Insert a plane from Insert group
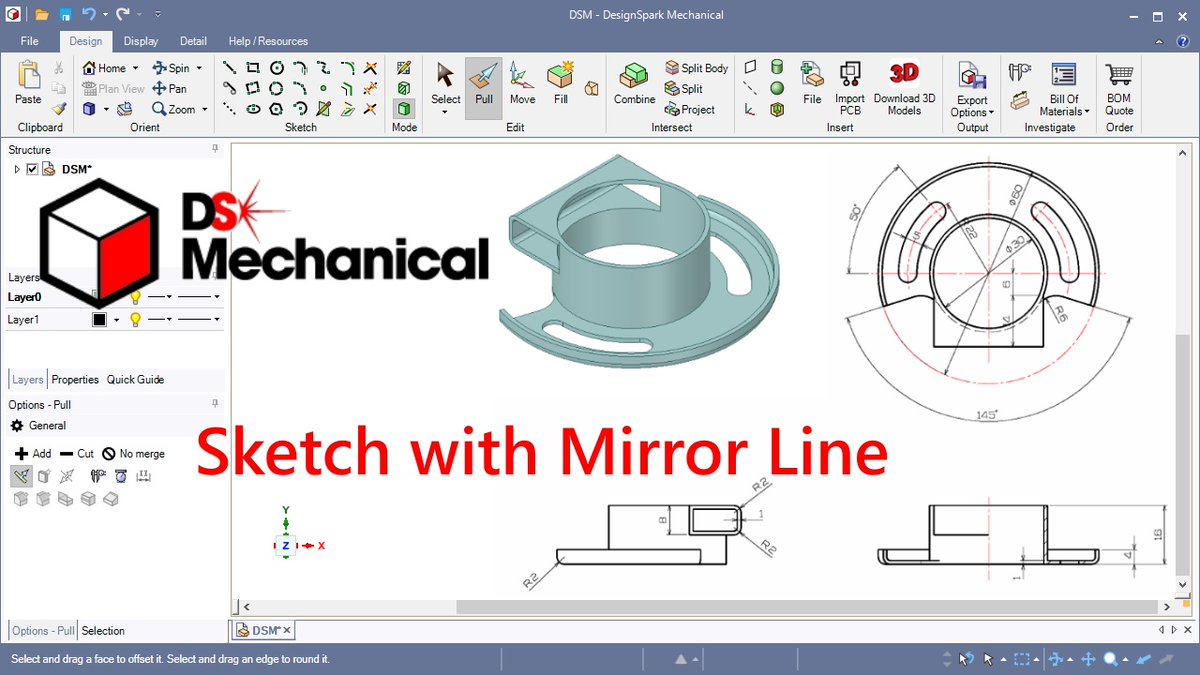The width and height of the screenshot is (1200, 675). click(x=750, y=68)
